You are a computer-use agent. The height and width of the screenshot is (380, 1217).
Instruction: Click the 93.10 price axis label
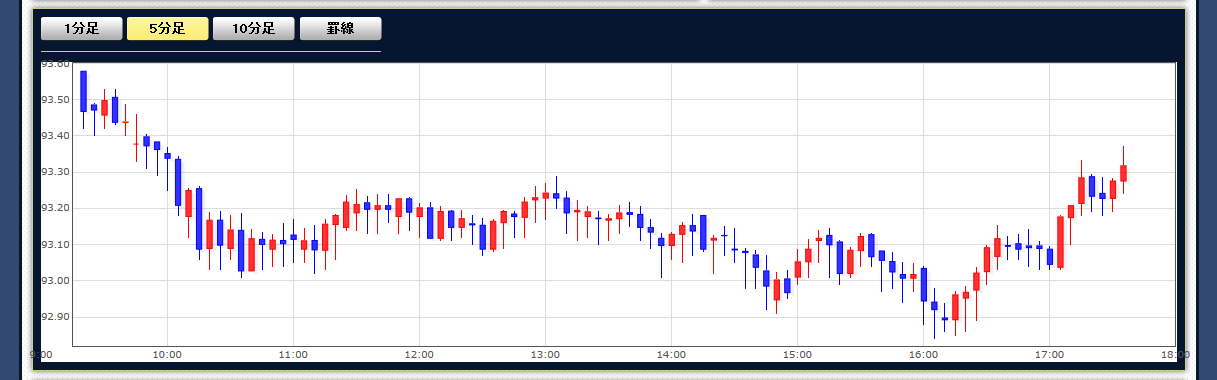point(55,245)
